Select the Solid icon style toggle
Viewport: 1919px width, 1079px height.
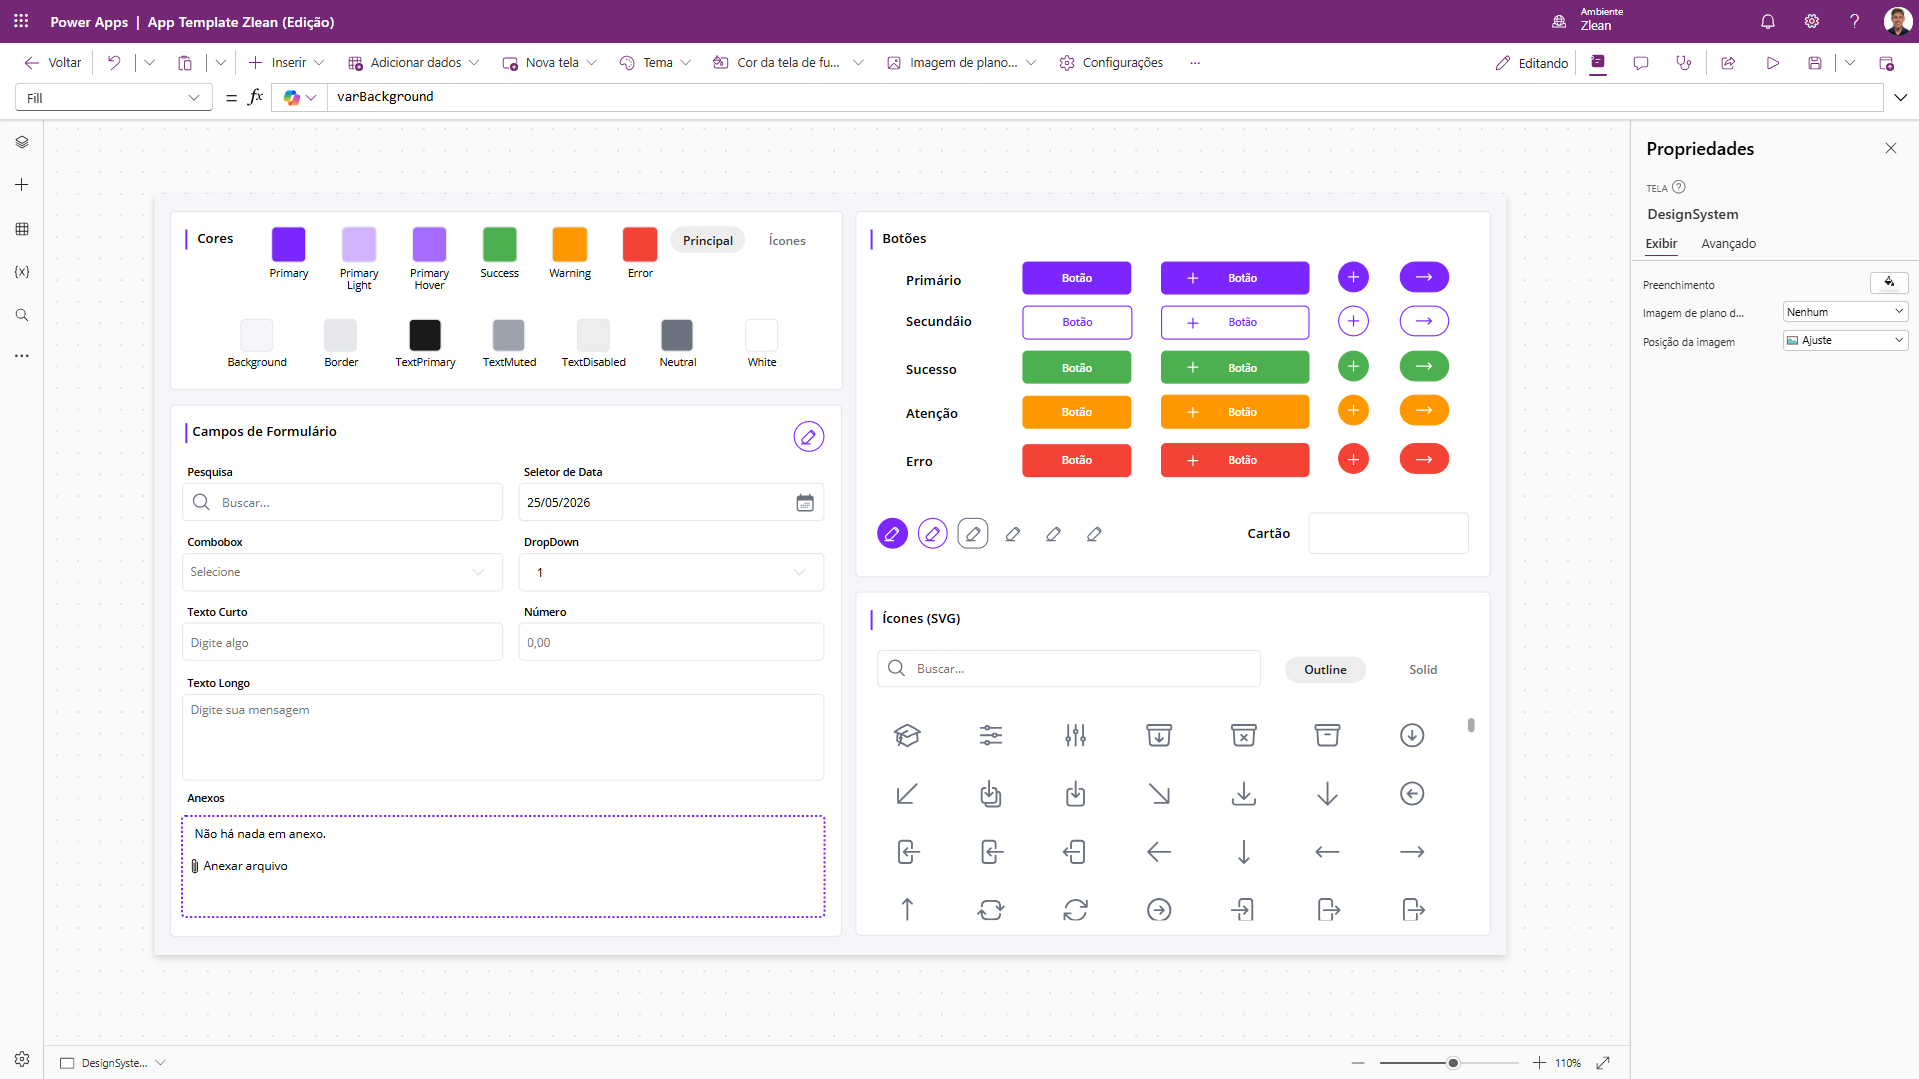(x=1423, y=670)
